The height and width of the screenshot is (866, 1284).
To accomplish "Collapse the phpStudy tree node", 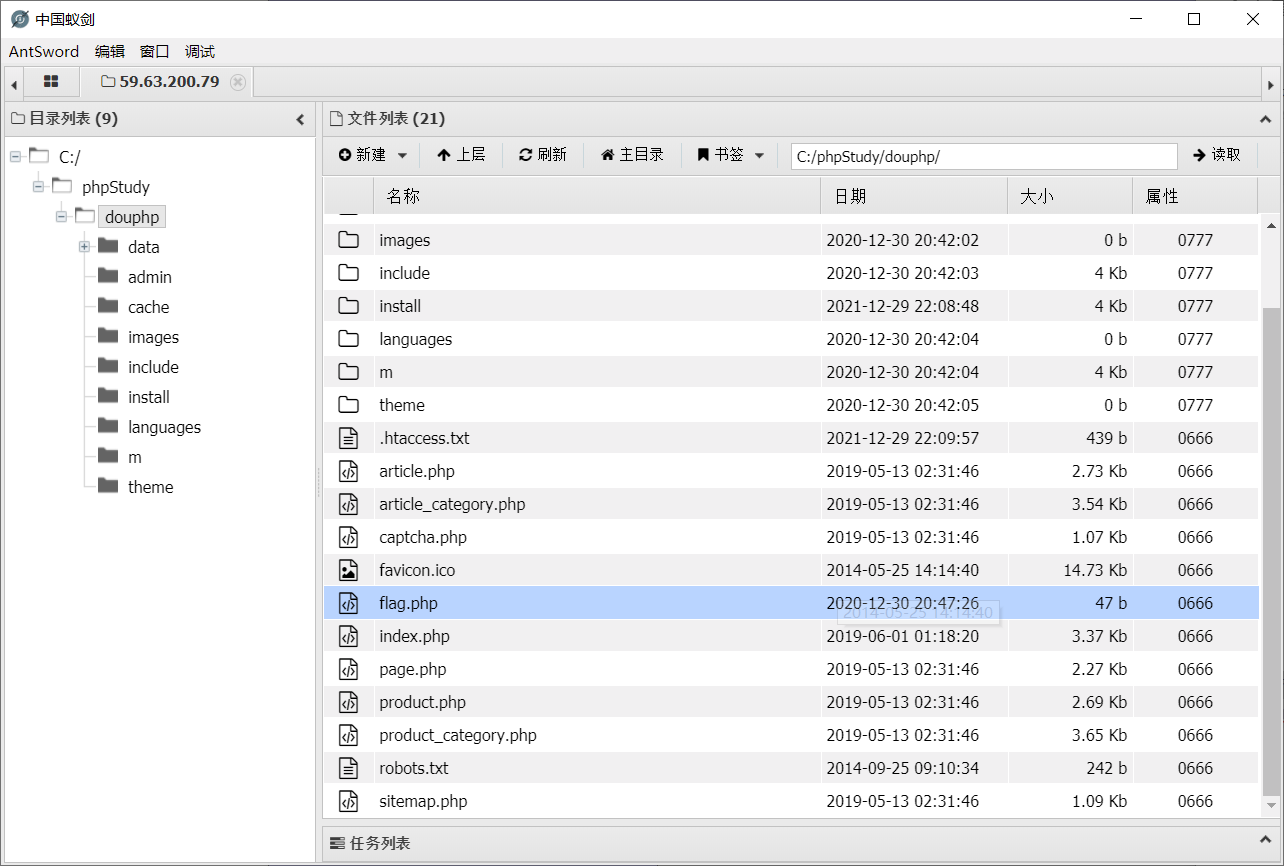I will pyautogui.click(x=38, y=187).
